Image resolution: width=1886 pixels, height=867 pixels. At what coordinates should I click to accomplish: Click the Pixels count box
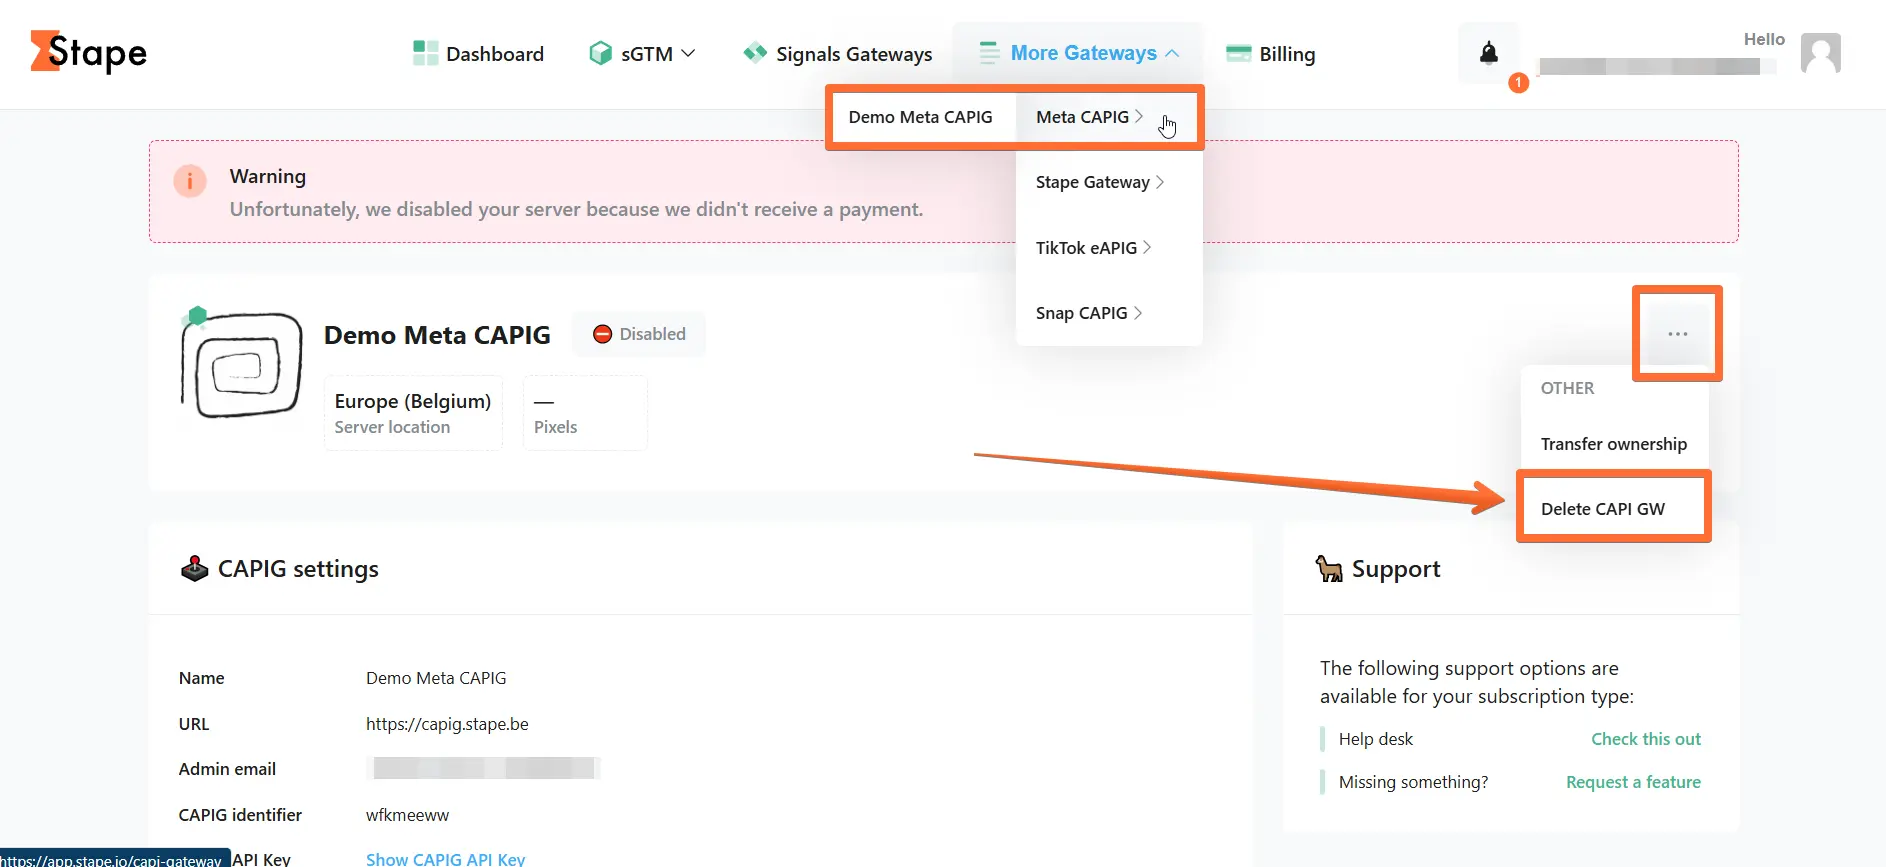click(x=585, y=413)
